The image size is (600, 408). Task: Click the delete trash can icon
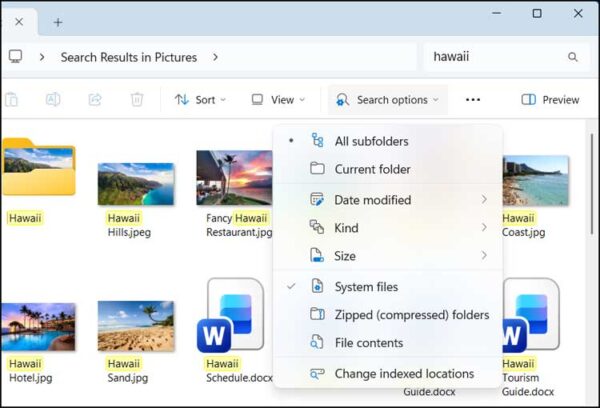point(137,100)
